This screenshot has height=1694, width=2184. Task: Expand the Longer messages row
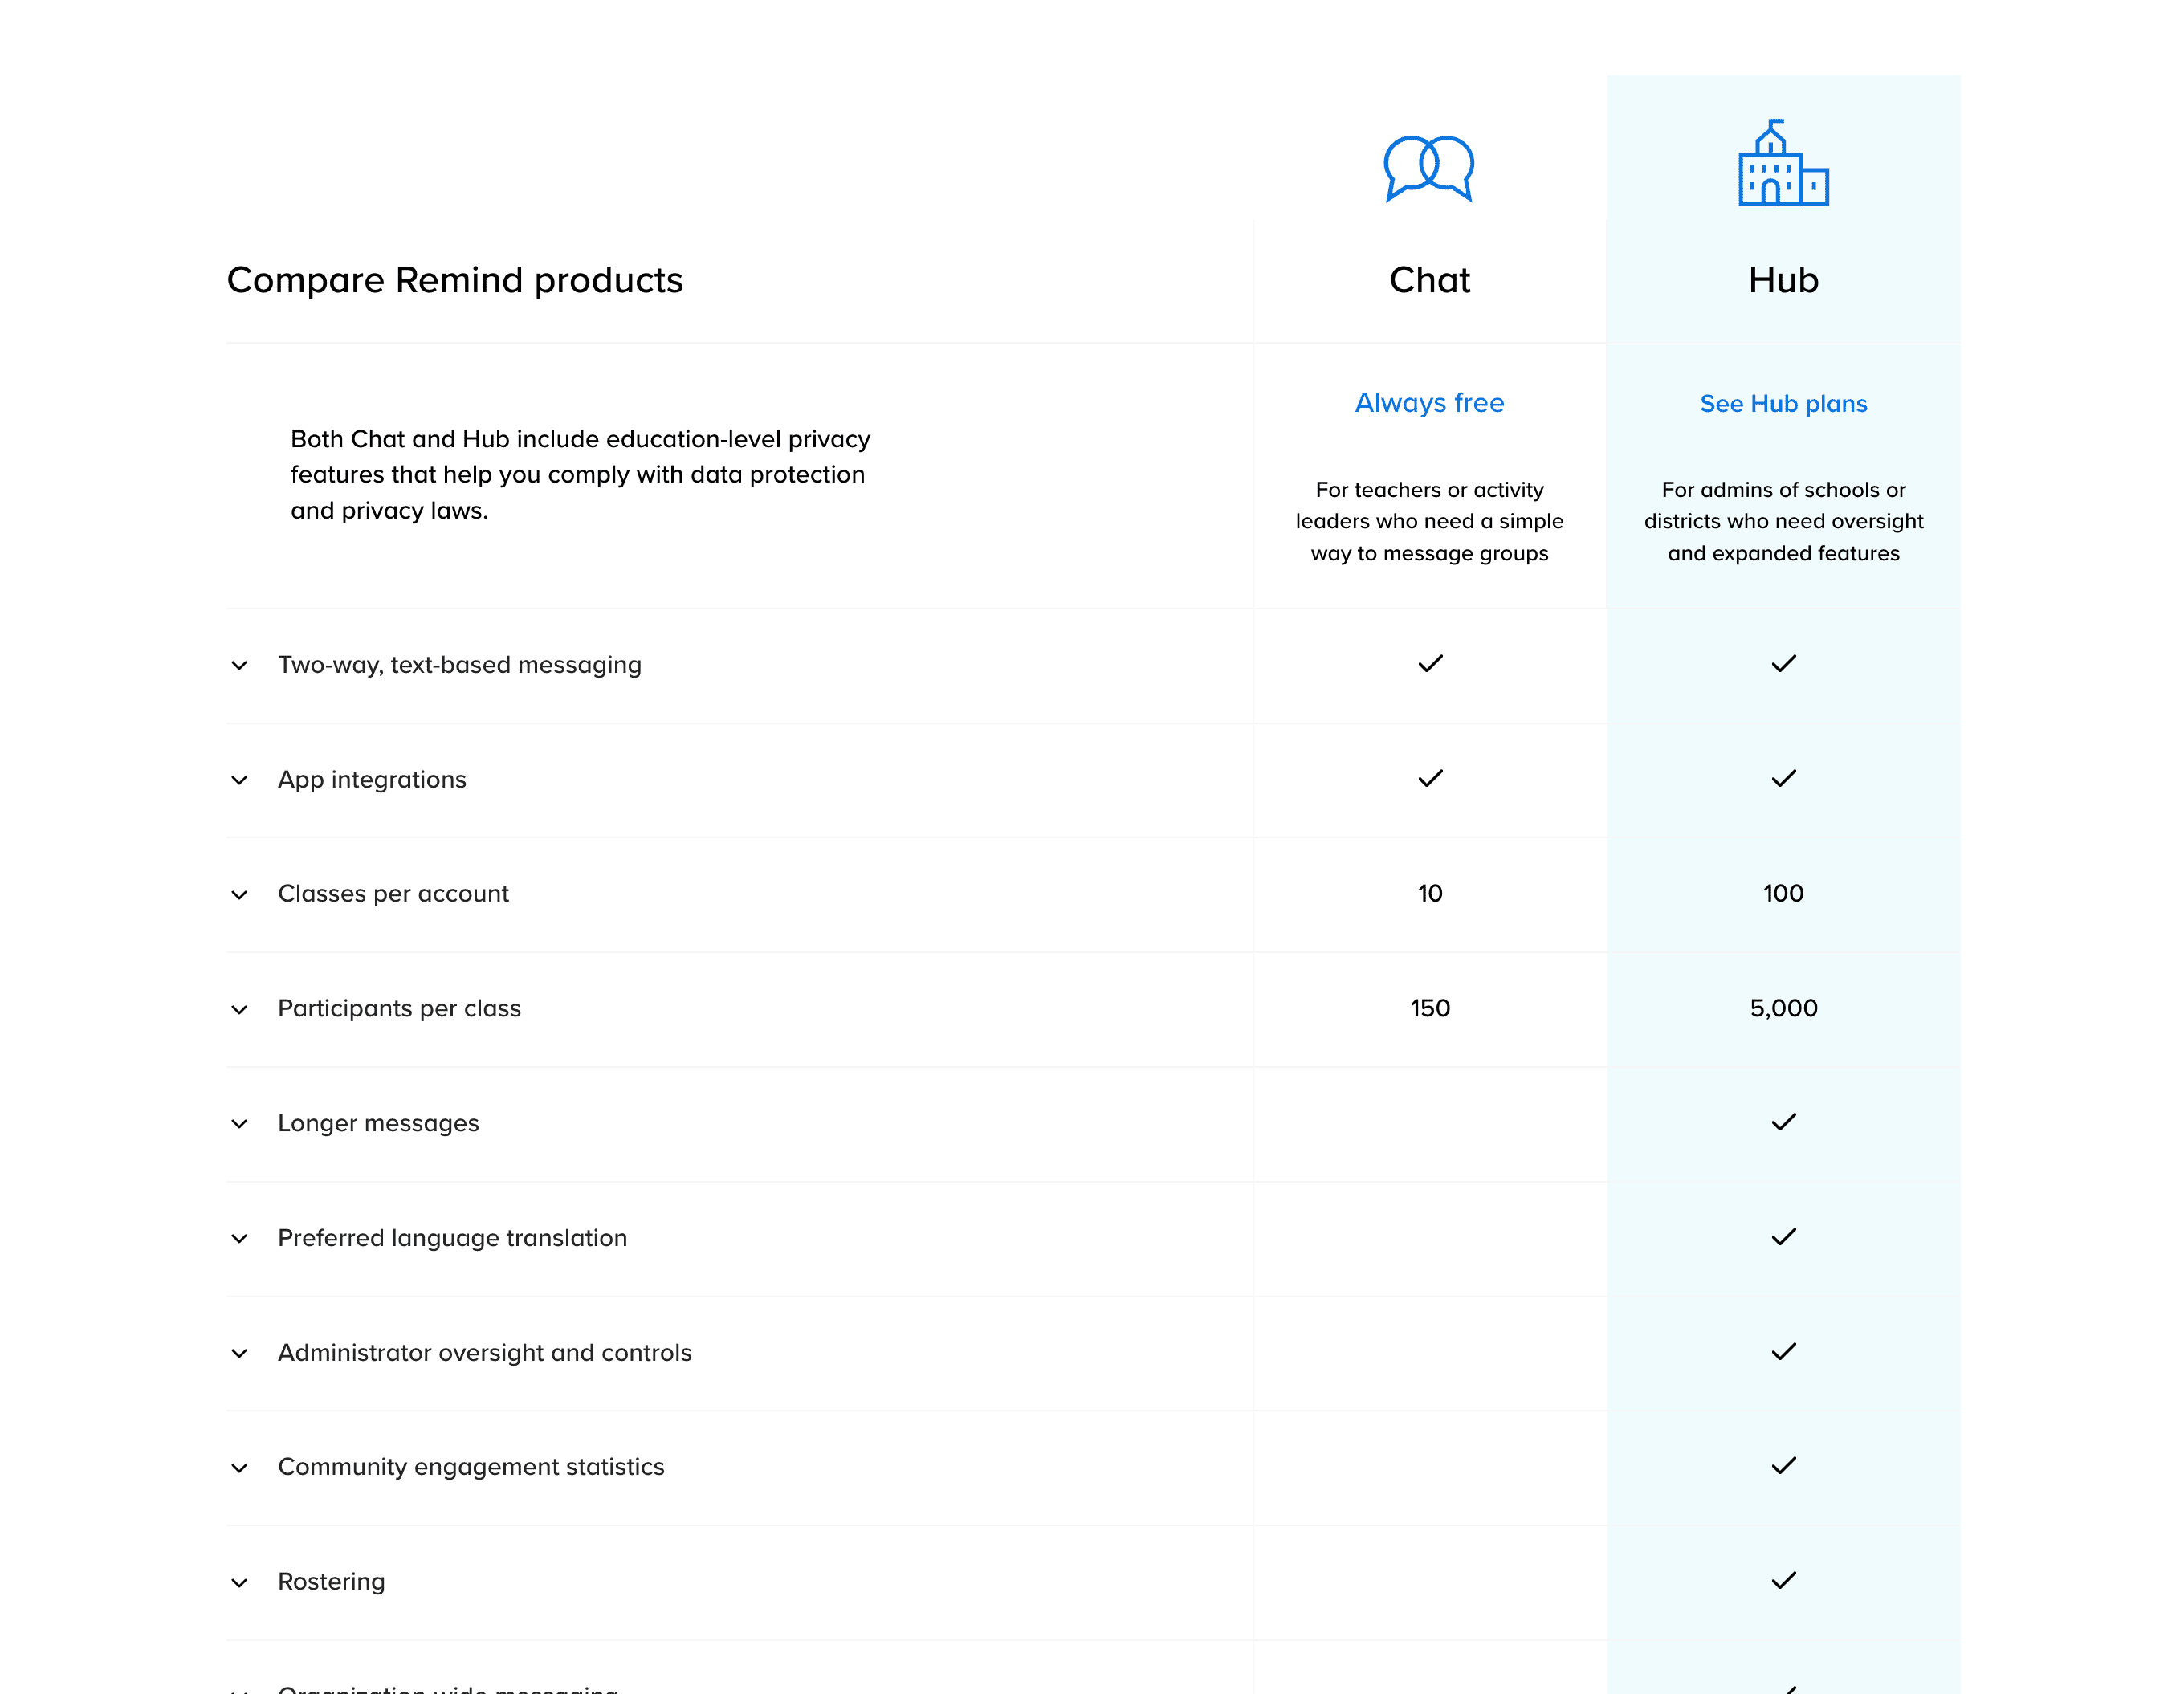pos(239,1124)
